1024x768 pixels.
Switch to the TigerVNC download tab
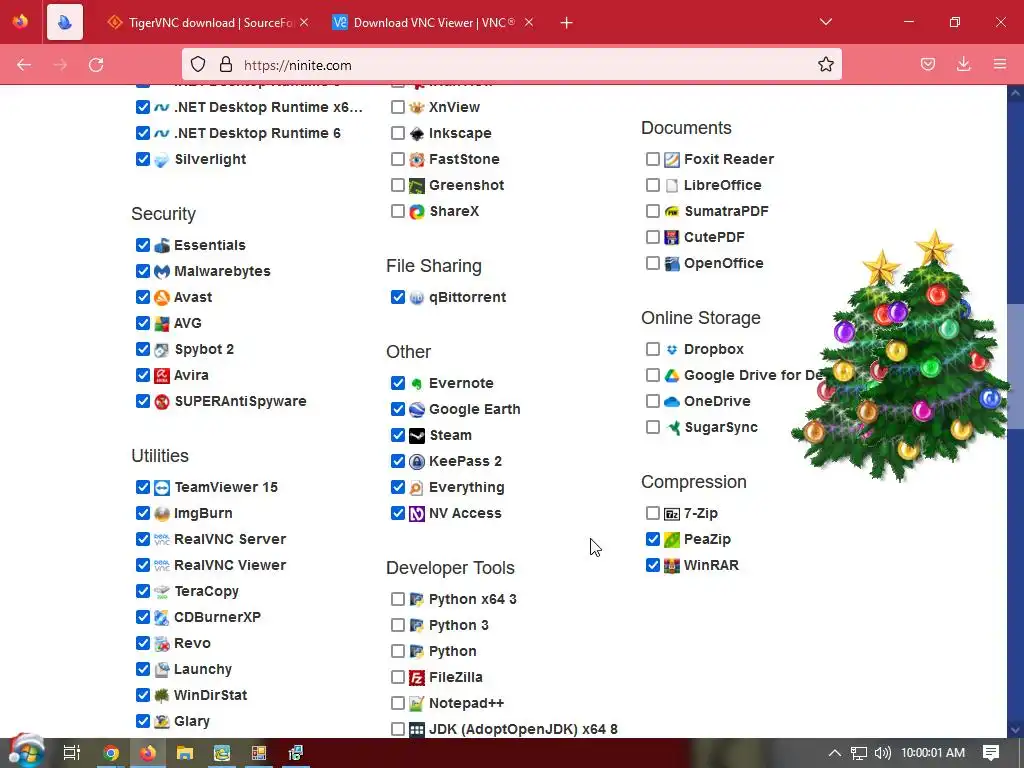click(209, 23)
